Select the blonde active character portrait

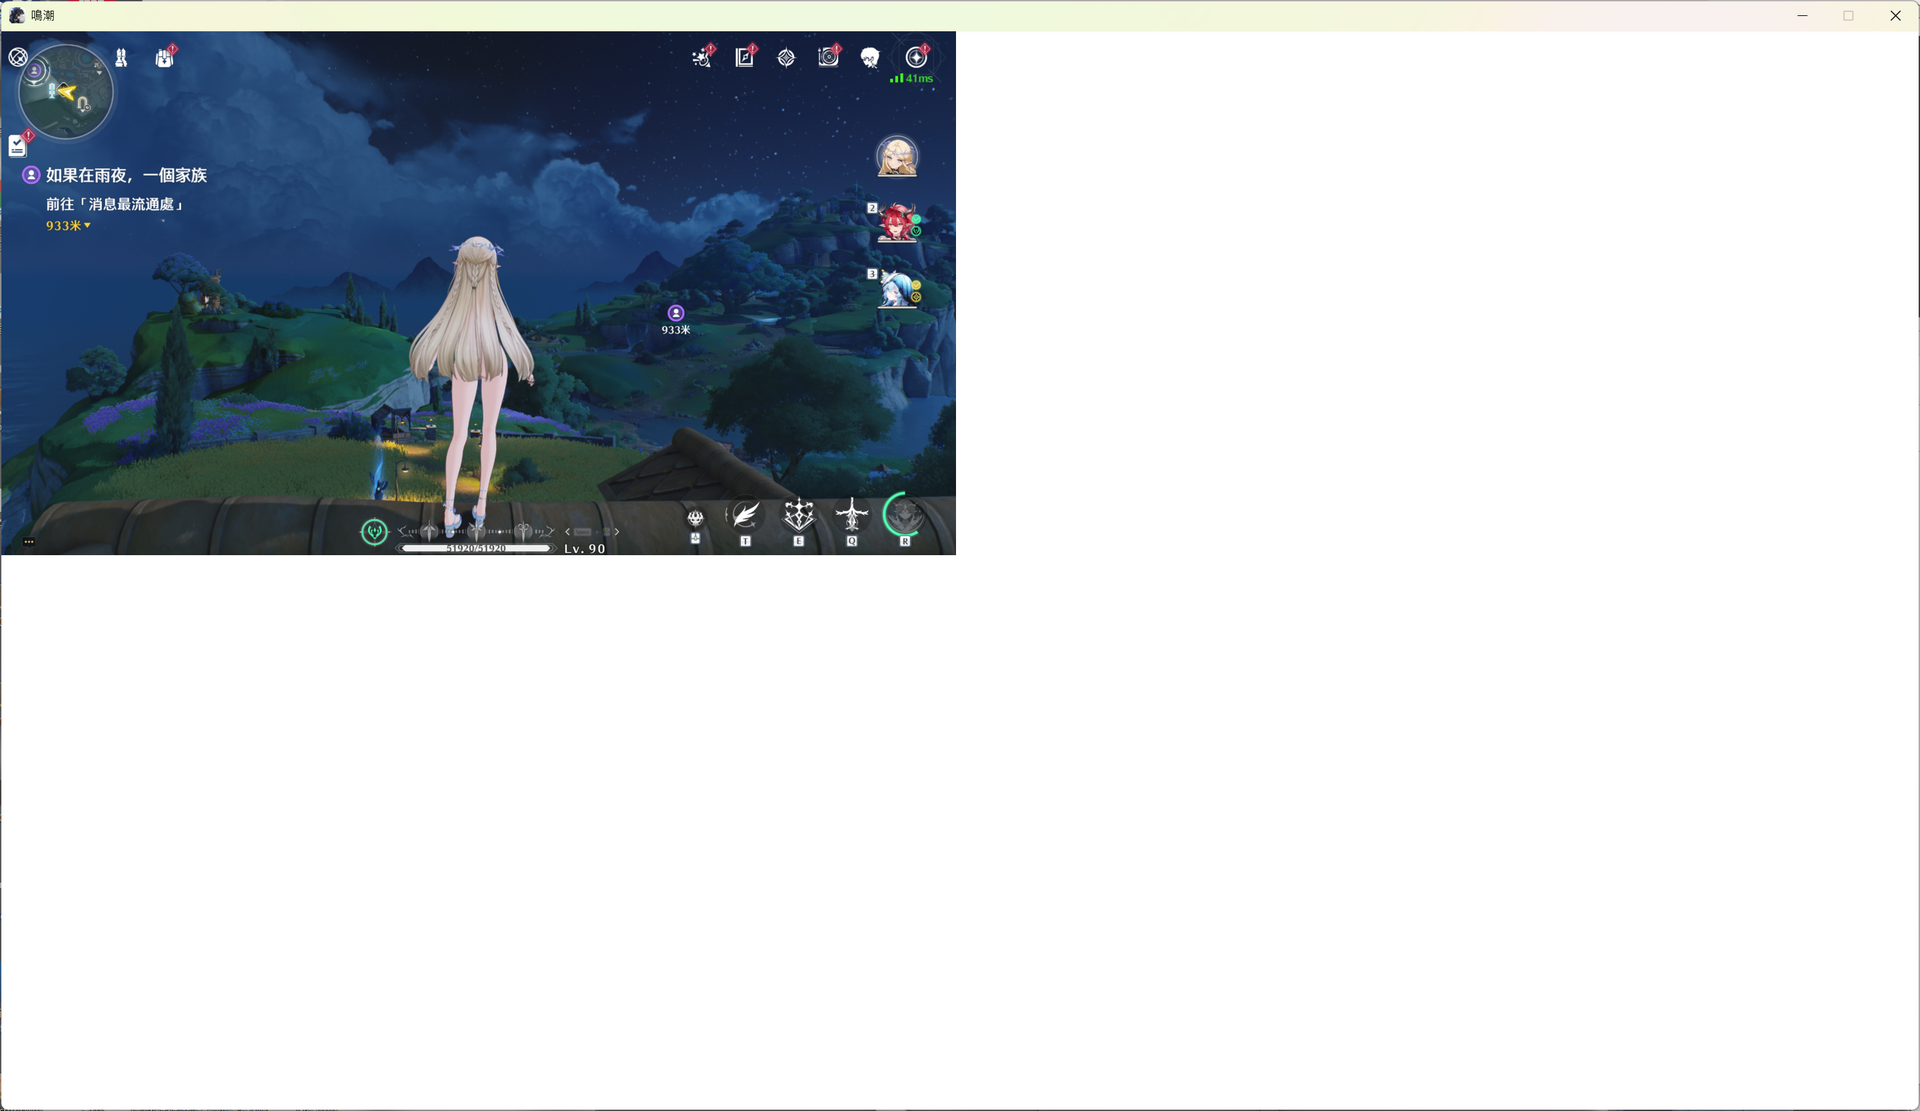point(897,157)
